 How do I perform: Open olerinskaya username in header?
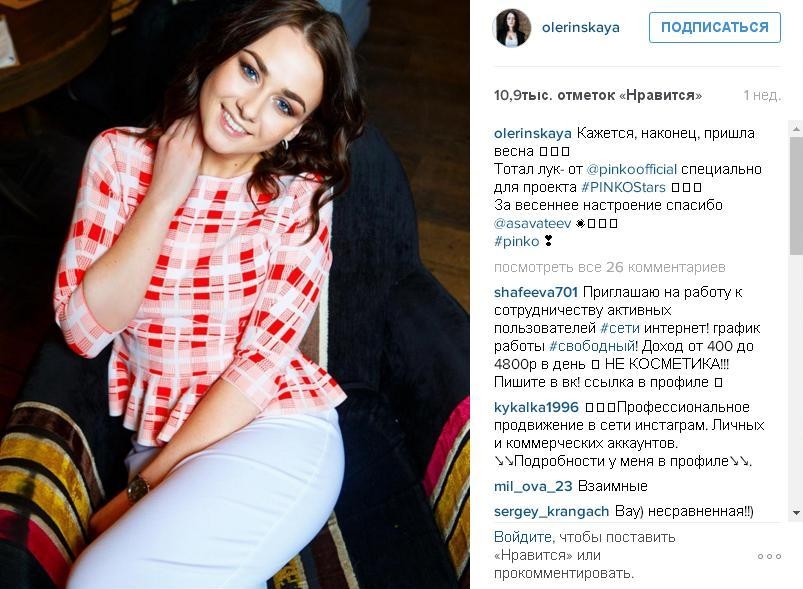[581, 28]
